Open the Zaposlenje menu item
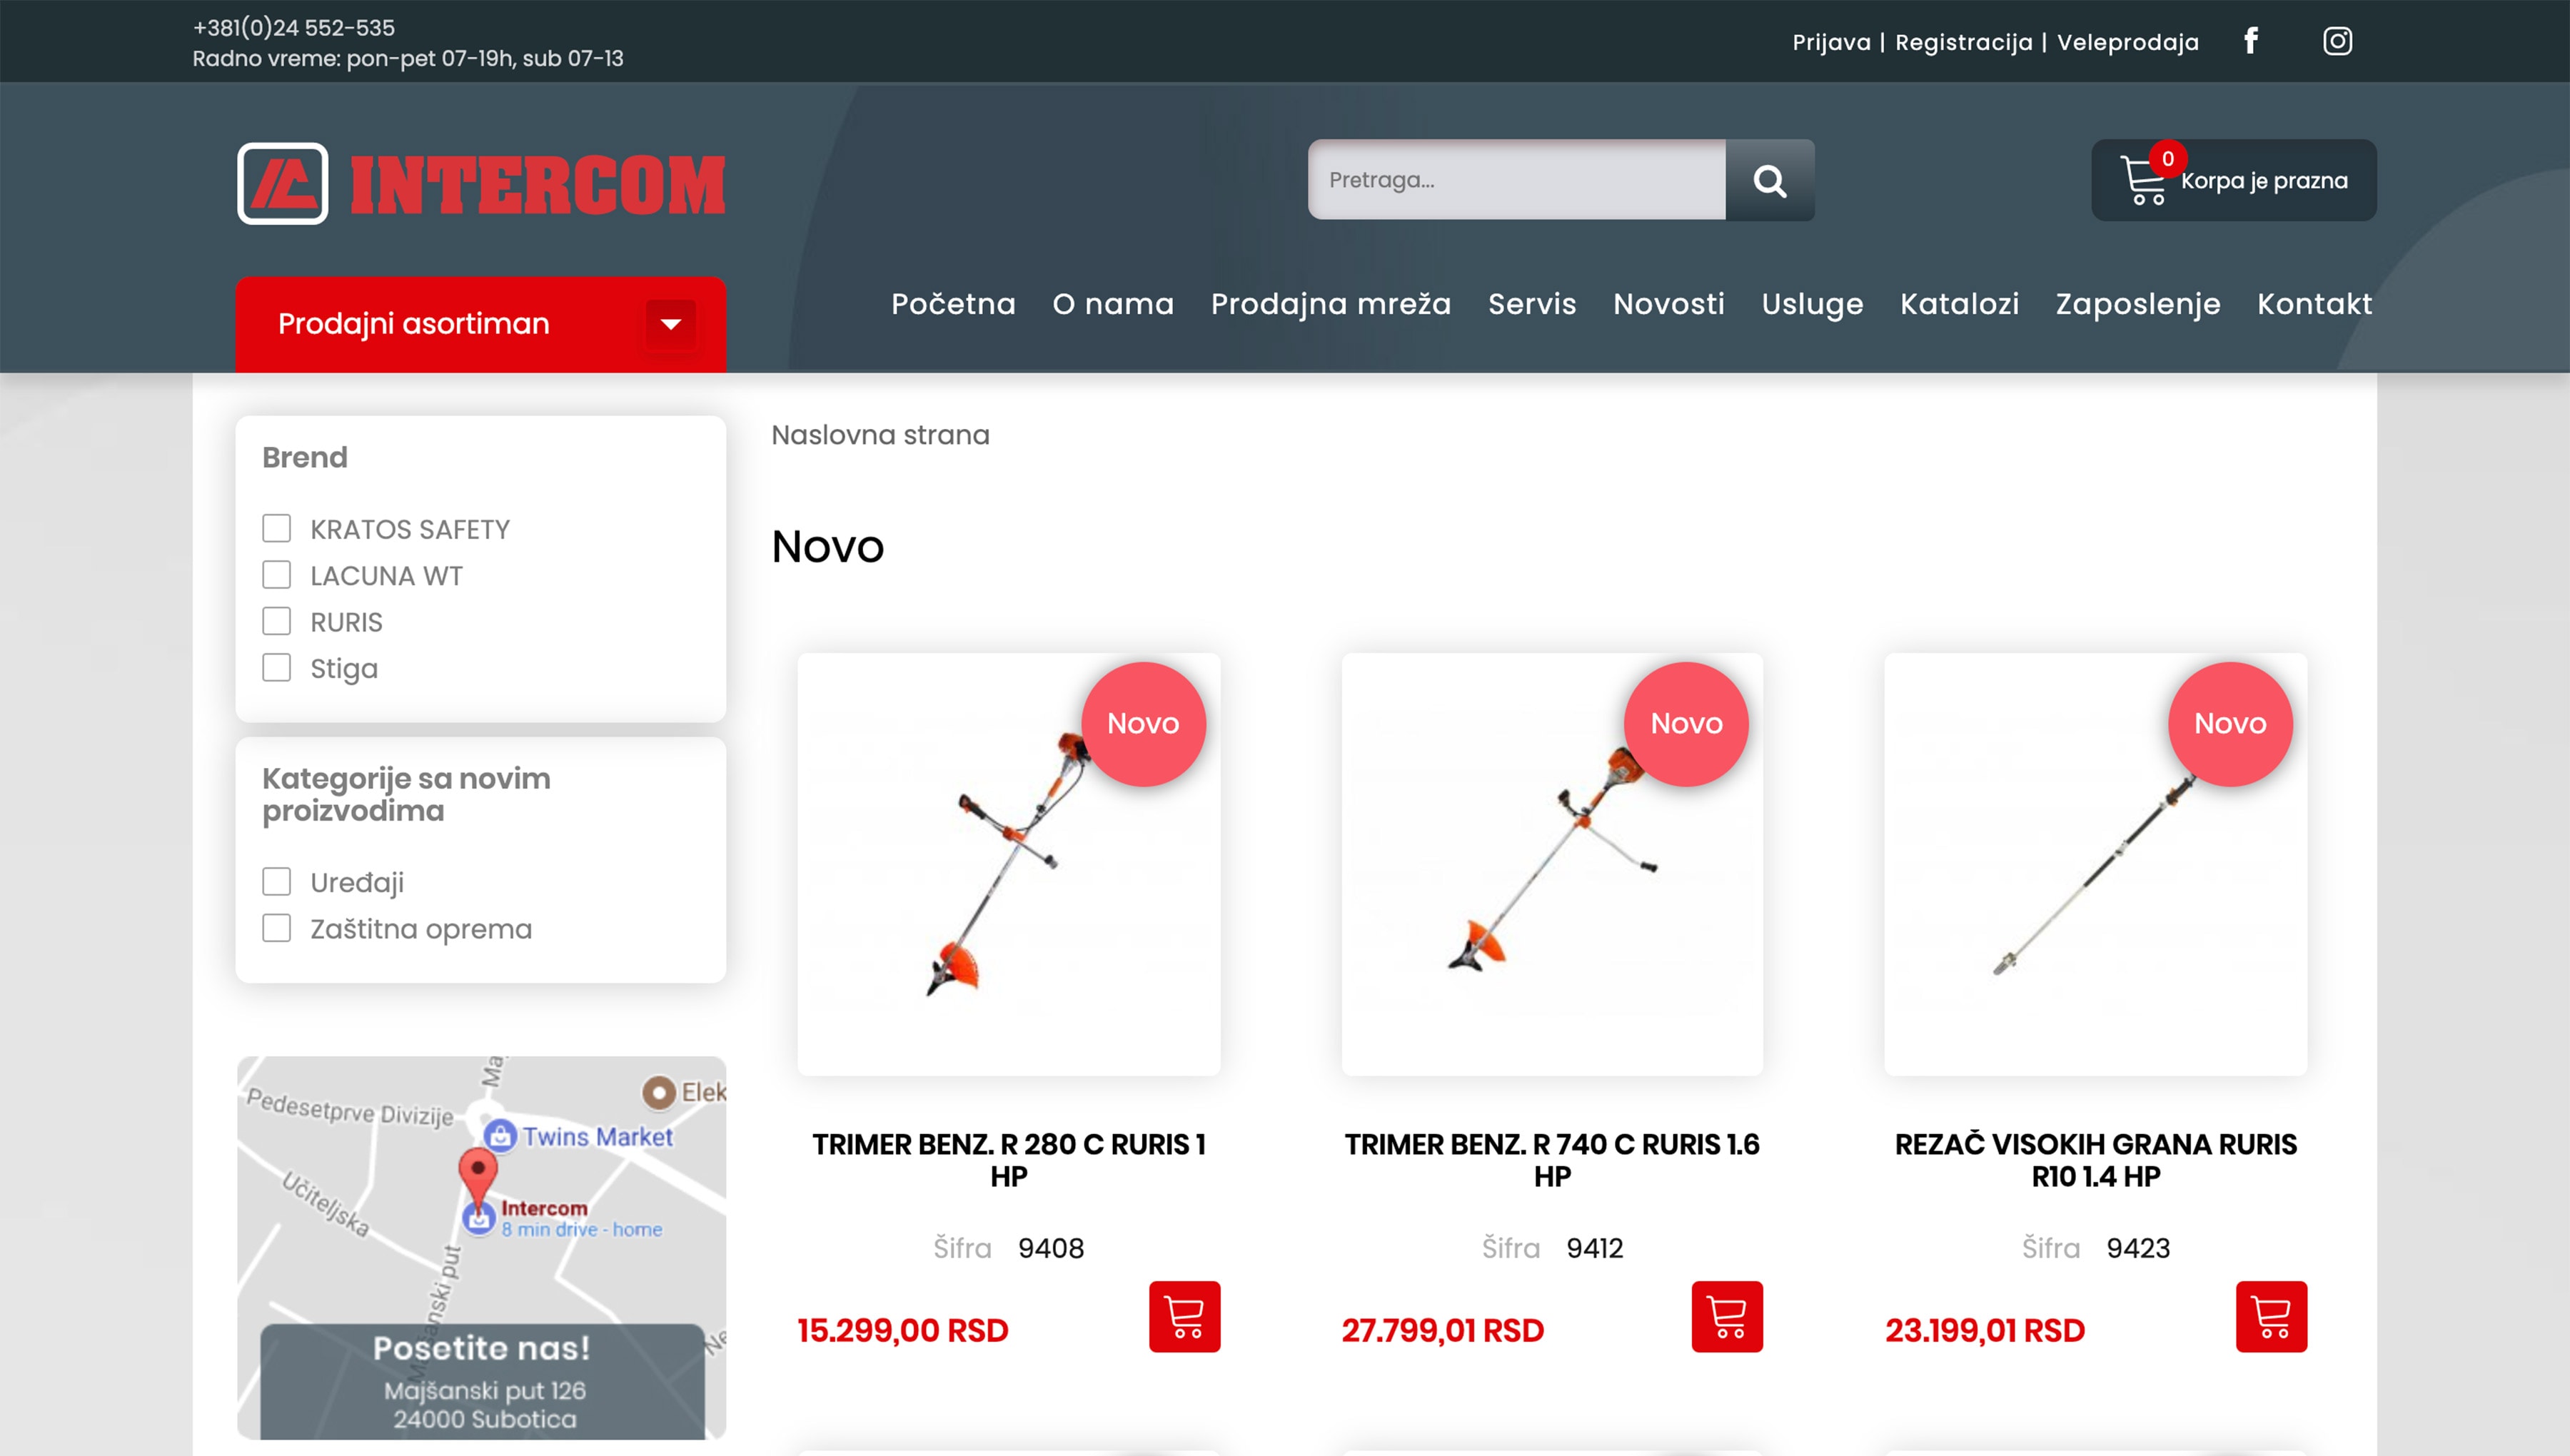 (x=2138, y=304)
